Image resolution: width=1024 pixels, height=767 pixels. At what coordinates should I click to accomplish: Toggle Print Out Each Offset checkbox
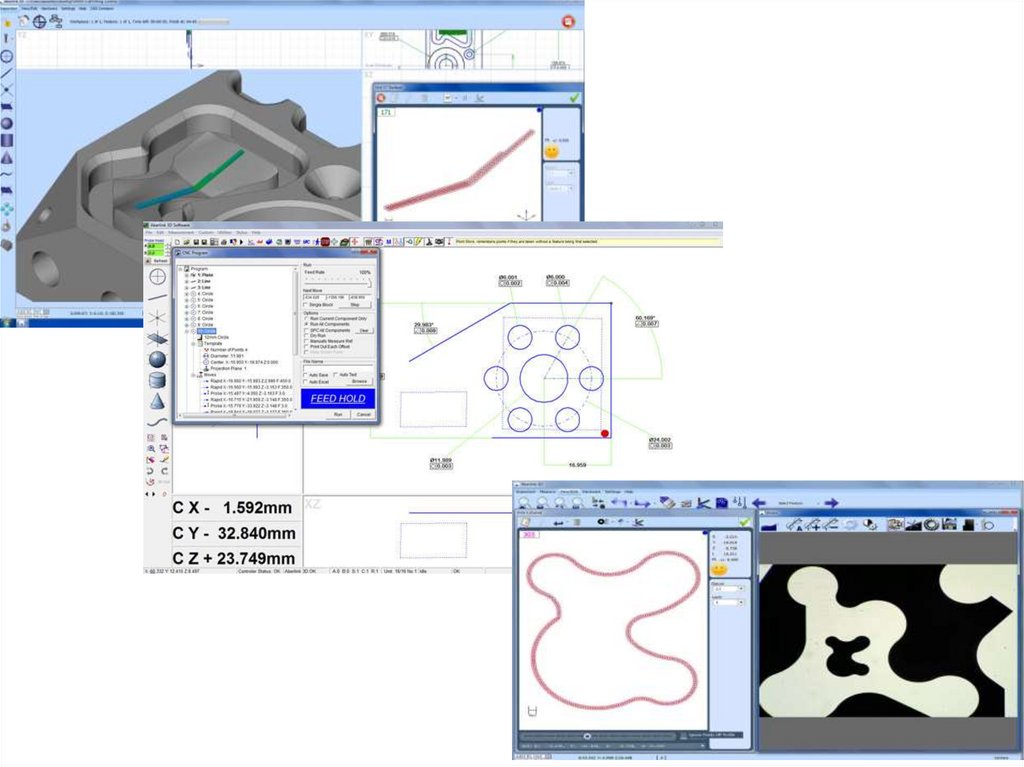(x=306, y=346)
